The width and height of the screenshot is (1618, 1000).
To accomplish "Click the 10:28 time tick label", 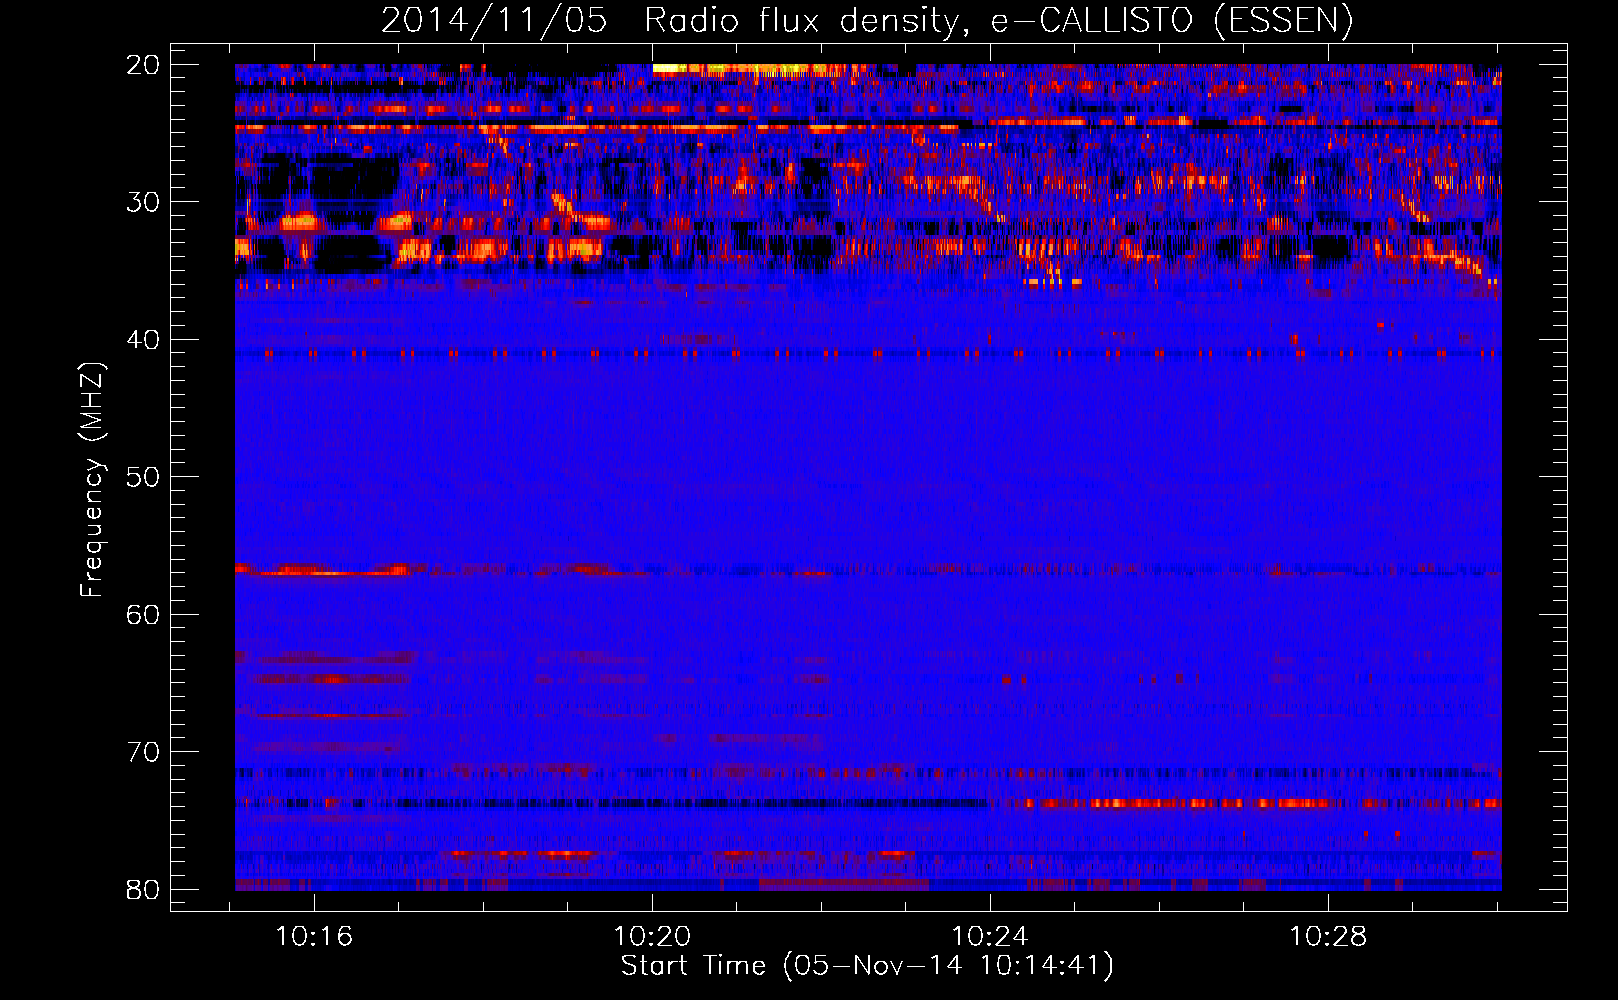I will tap(1328, 937).
